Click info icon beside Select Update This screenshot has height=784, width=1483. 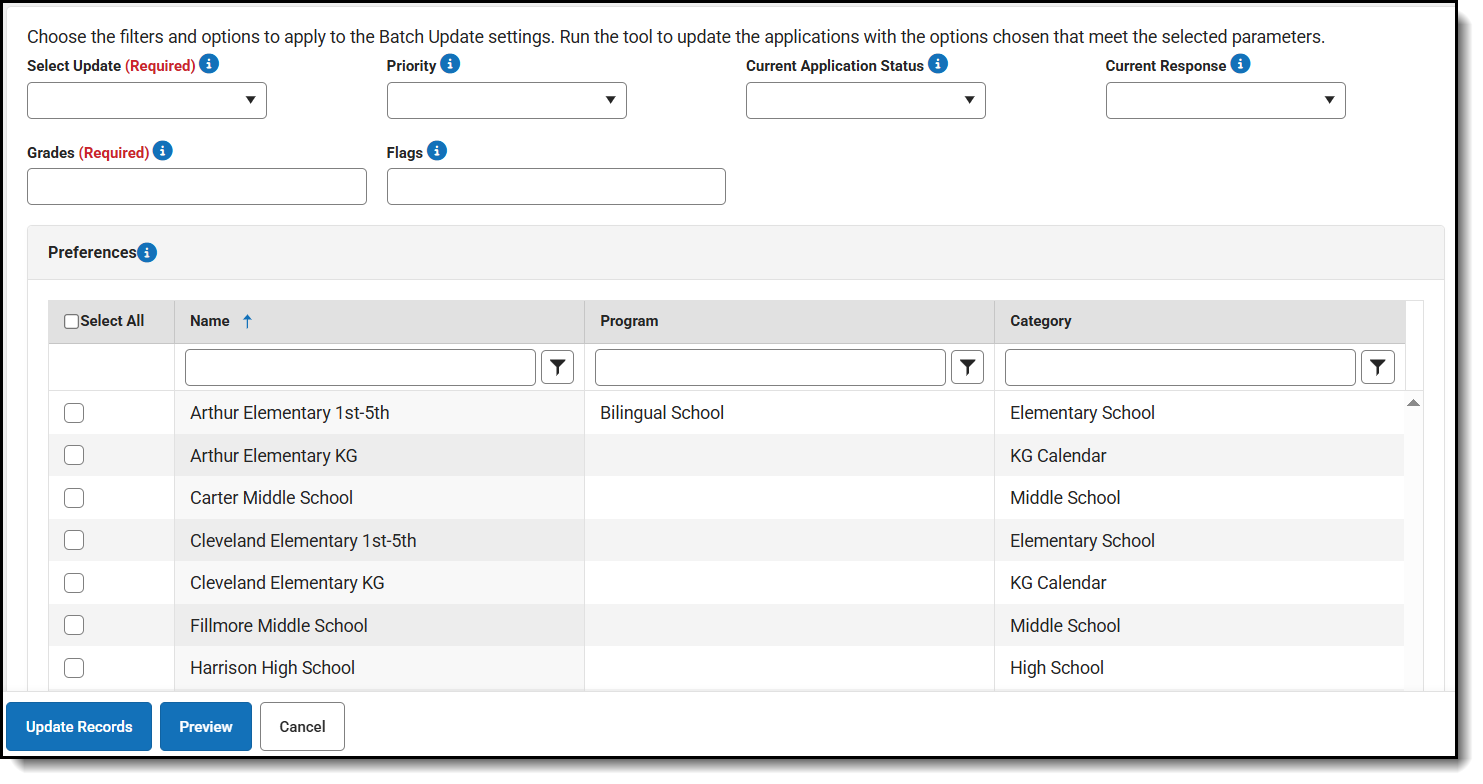pos(209,64)
